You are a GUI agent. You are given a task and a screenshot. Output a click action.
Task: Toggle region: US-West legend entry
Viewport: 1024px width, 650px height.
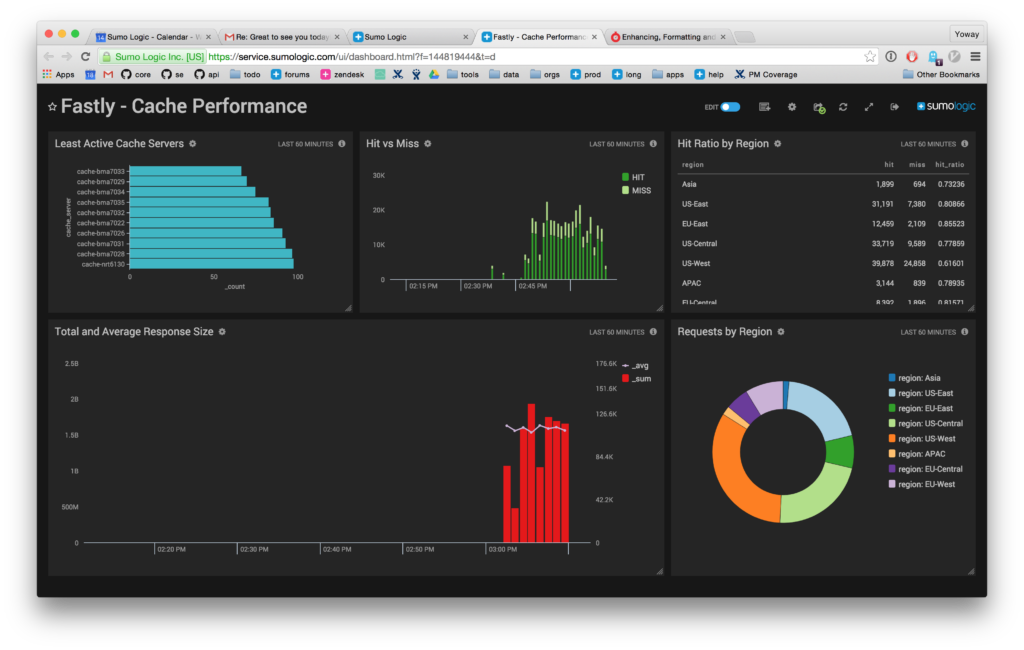(921, 439)
